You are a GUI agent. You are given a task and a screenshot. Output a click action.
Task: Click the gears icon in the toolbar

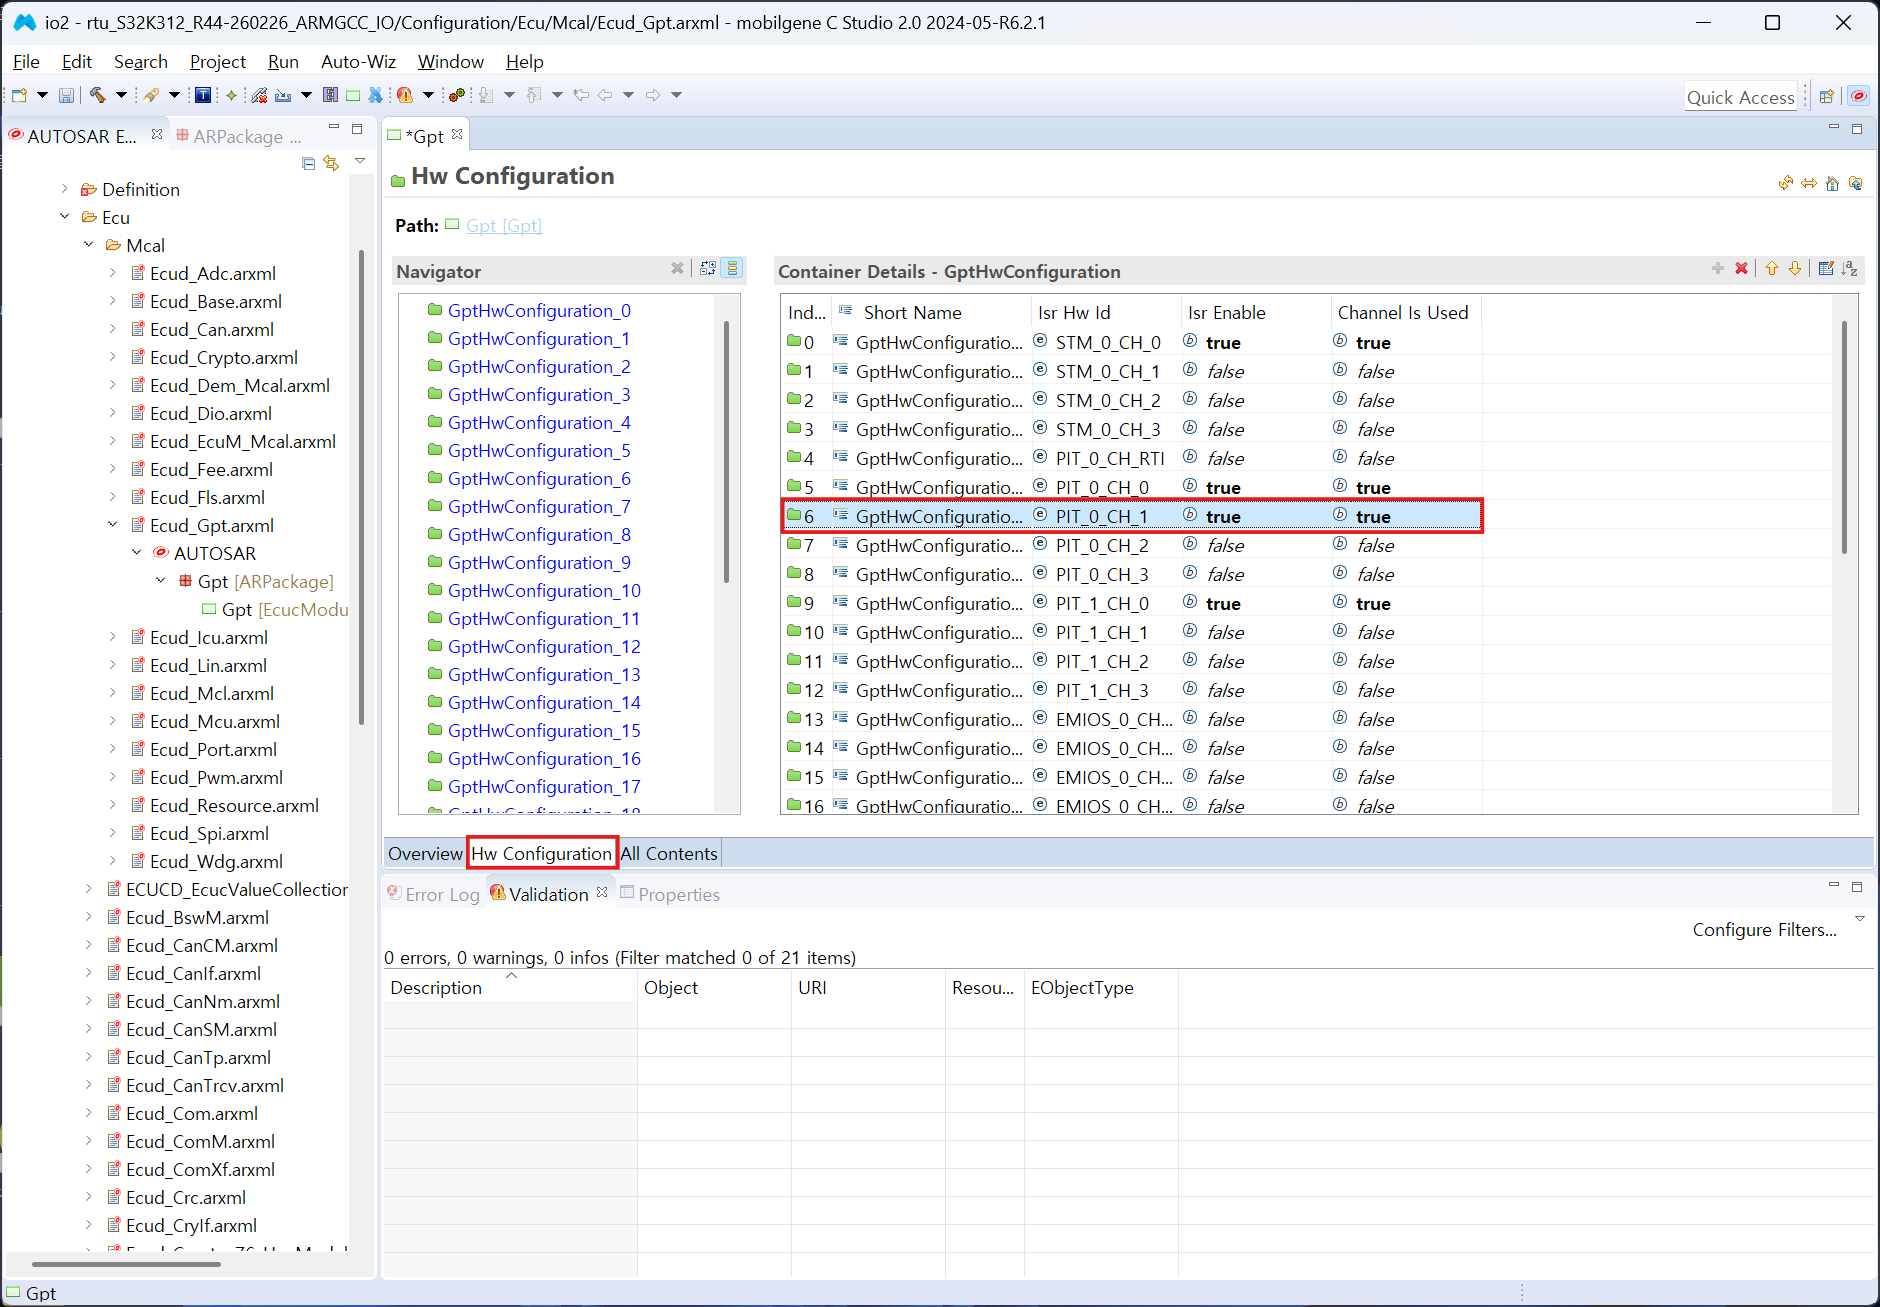pos(457,95)
